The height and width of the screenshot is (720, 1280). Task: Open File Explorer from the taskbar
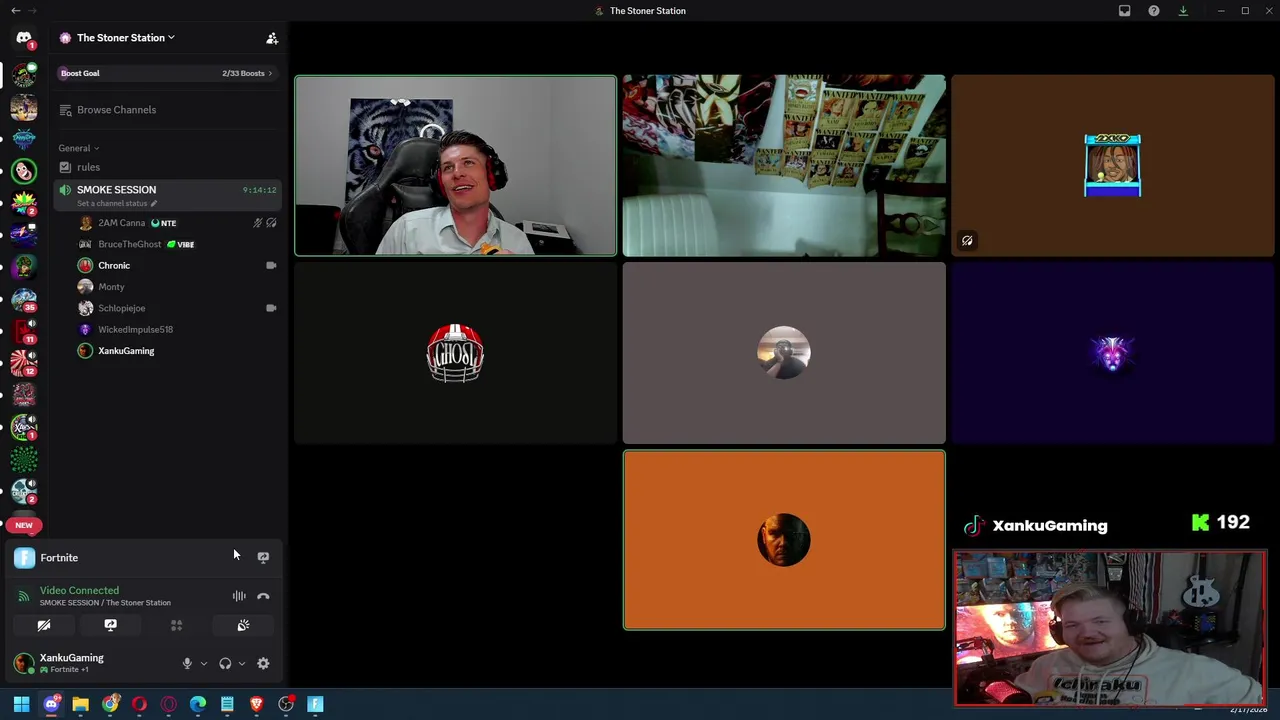point(81,704)
